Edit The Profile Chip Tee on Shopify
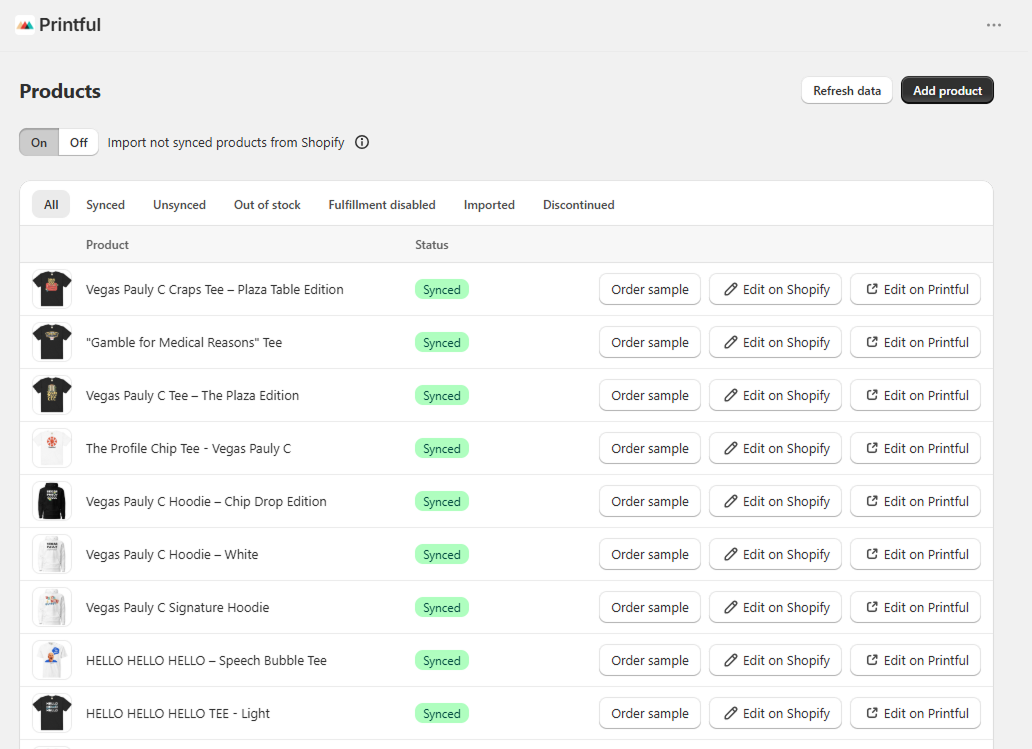This screenshot has width=1032, height=749. click(775, 448)
